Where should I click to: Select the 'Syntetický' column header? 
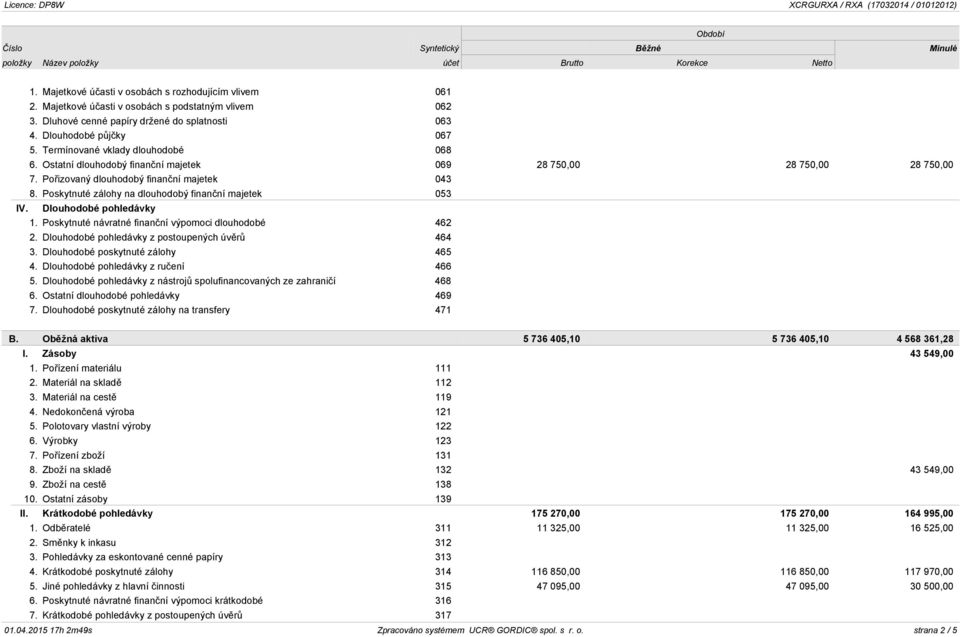pos(439,48)
